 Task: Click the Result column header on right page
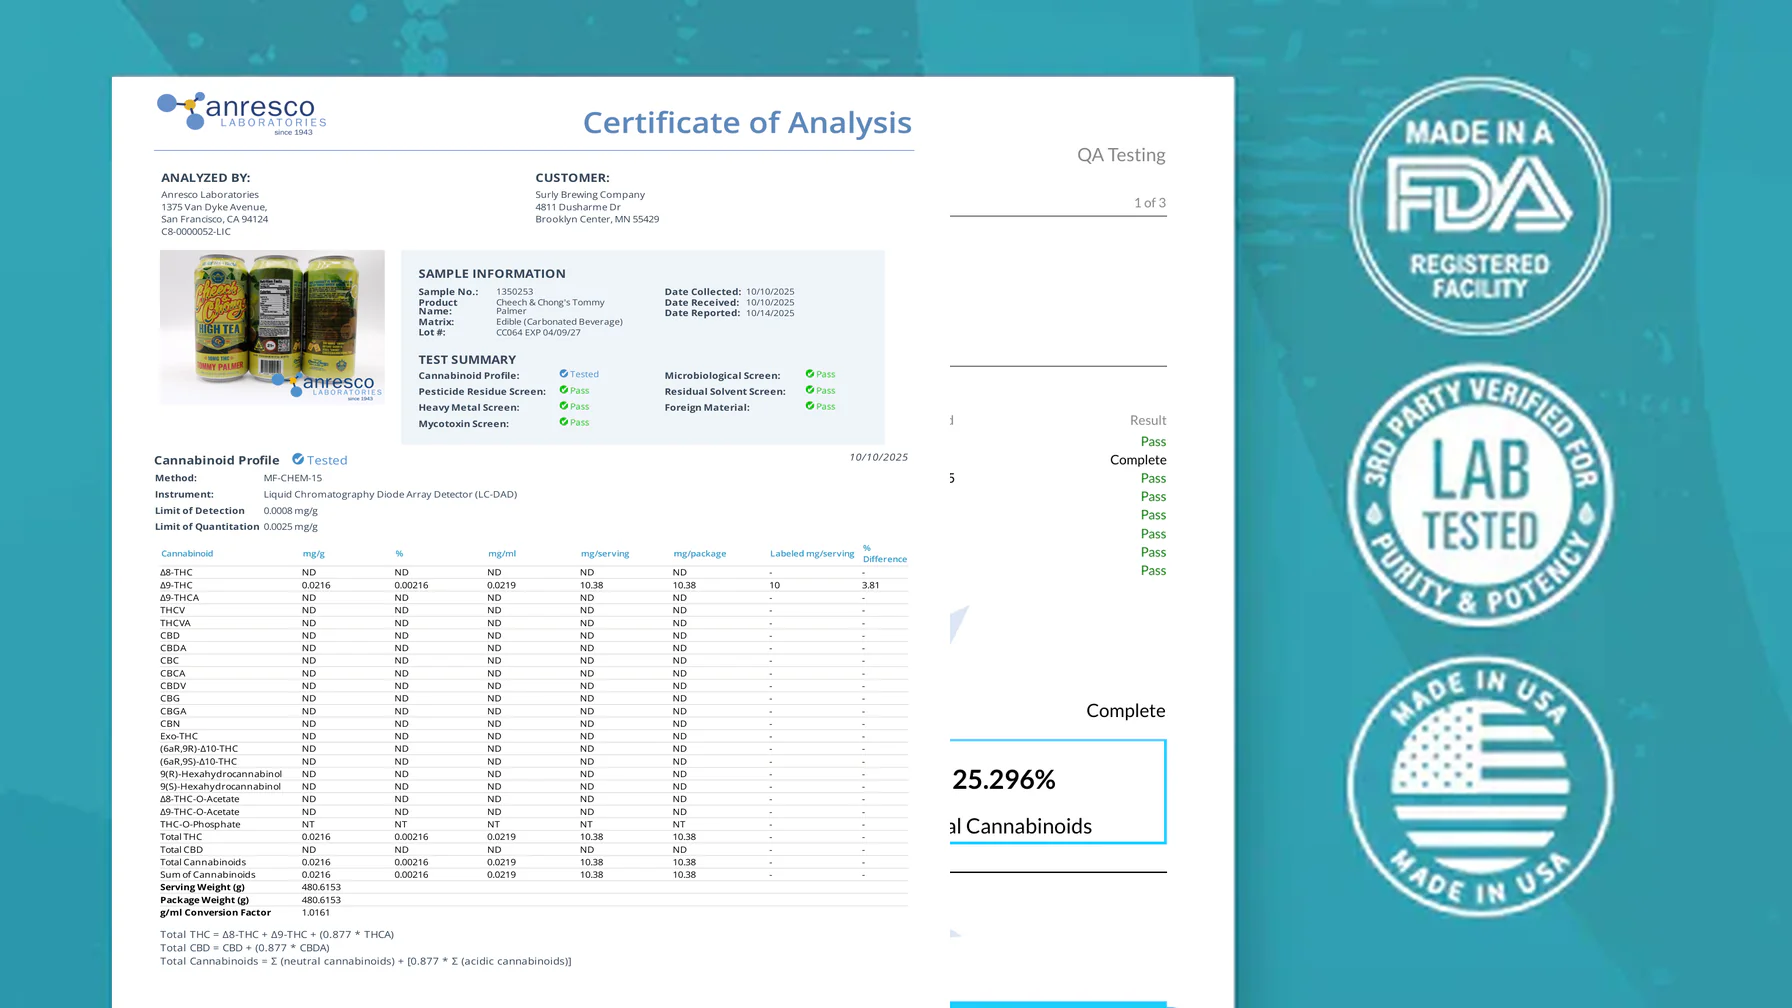pos(1148,420)
